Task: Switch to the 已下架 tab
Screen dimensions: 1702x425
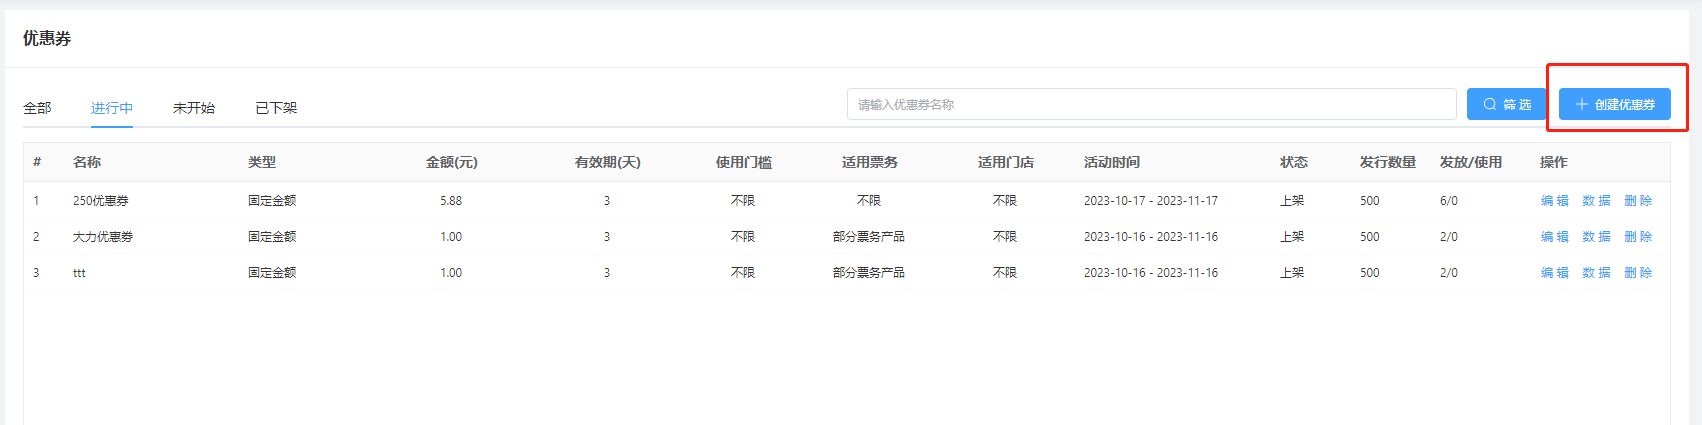Action: click(276, 108)
